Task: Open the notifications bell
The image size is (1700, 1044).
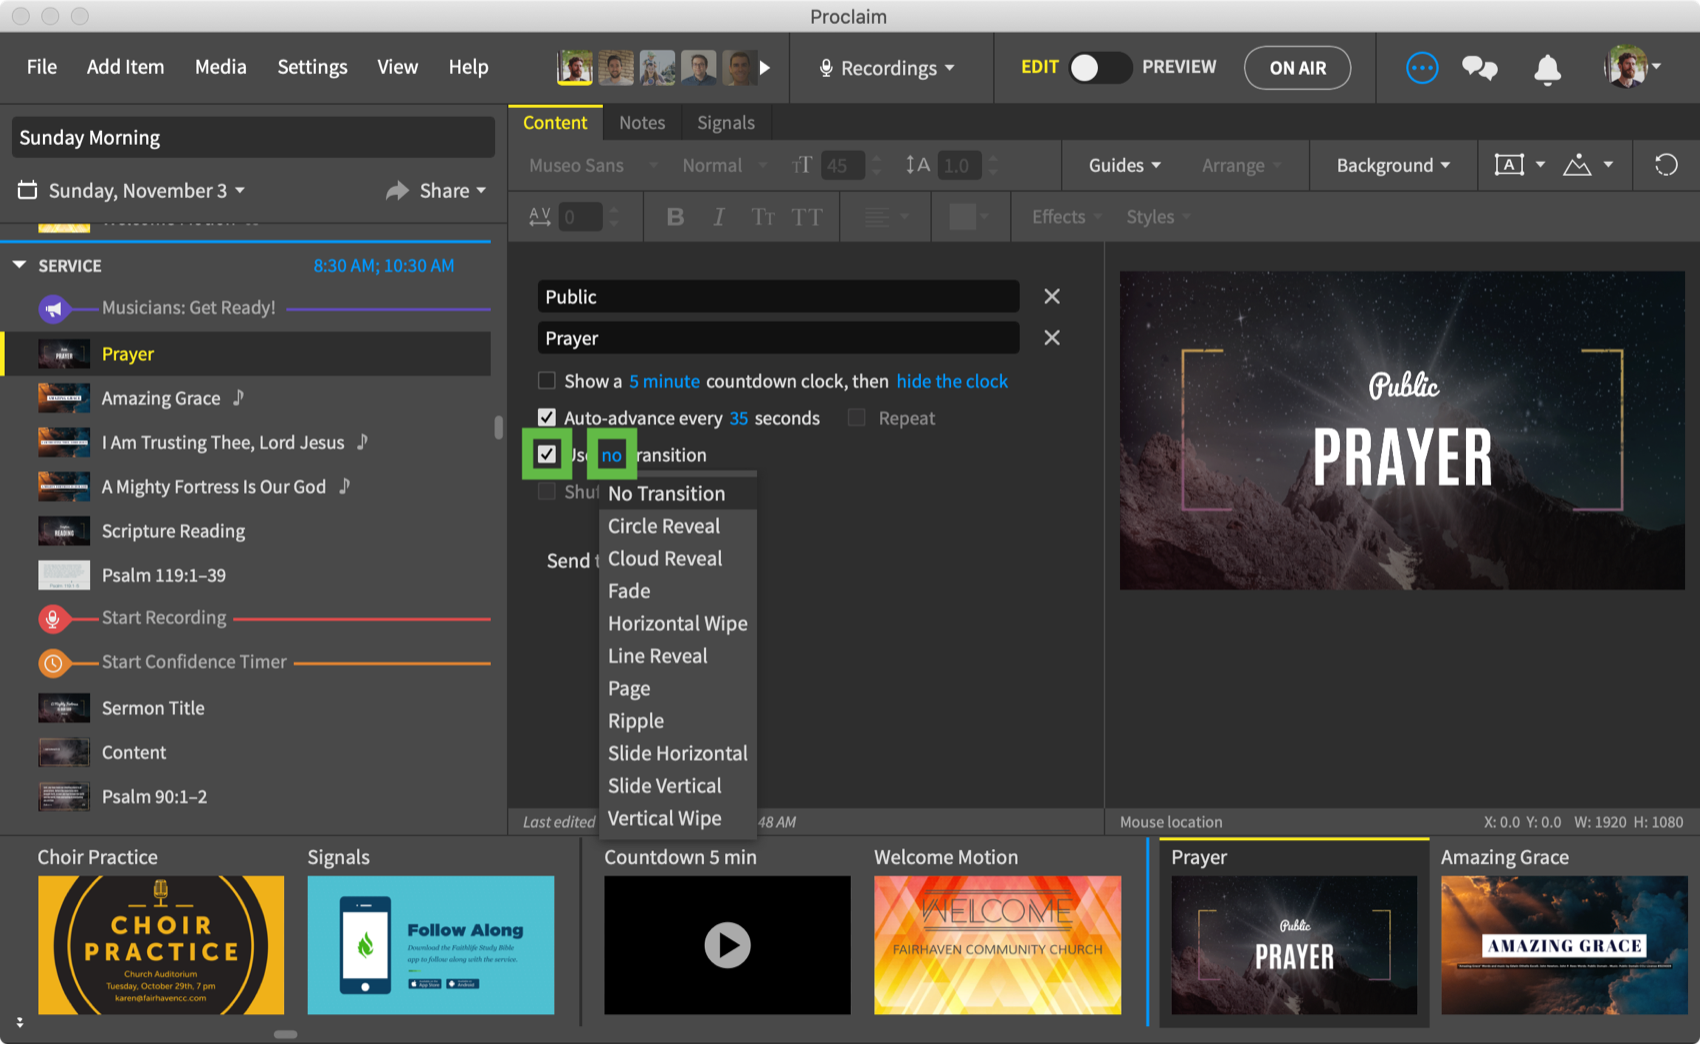Action: (x=1547, y=68)
